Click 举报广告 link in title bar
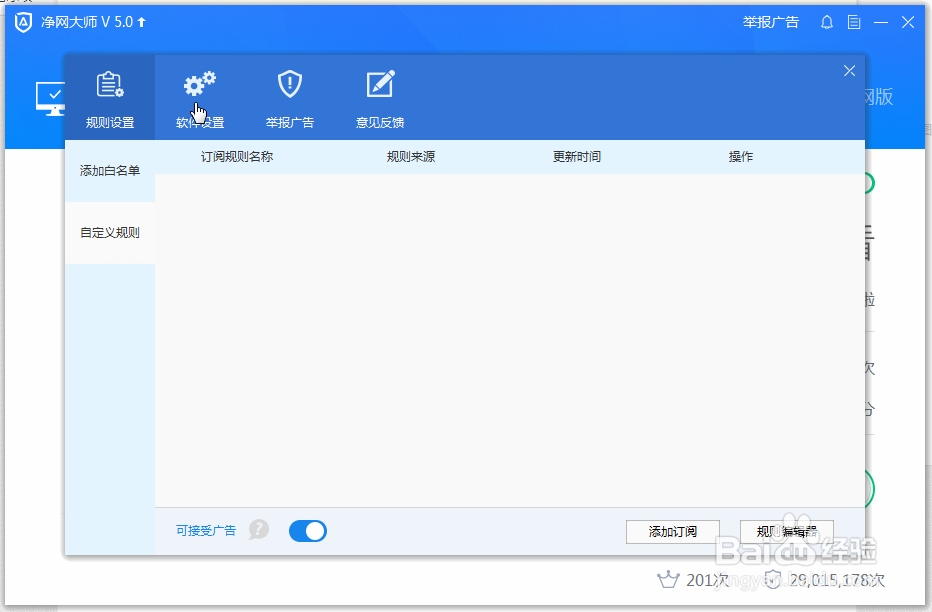The image size is (932, 612). [x=770, y=23]
